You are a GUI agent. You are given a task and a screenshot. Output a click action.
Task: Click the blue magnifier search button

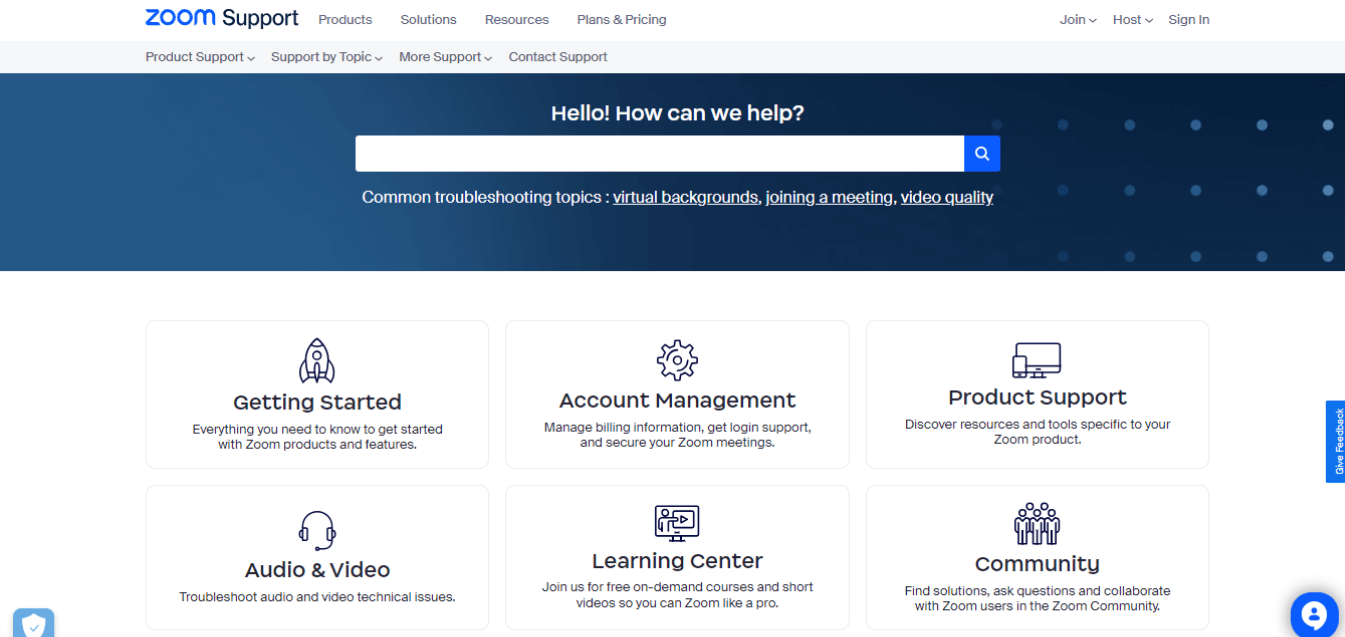[x=982, y=154]
